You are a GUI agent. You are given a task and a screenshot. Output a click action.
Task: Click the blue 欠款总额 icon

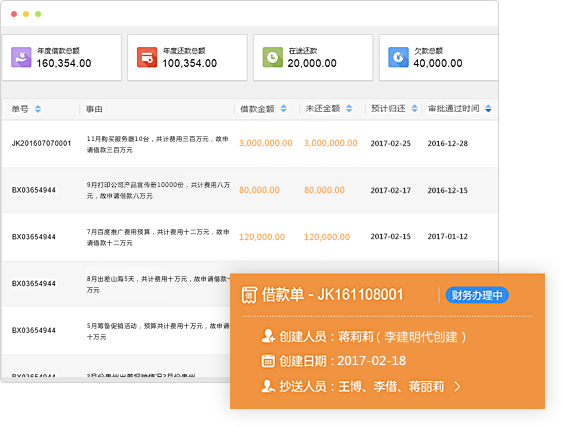[398, 57]
